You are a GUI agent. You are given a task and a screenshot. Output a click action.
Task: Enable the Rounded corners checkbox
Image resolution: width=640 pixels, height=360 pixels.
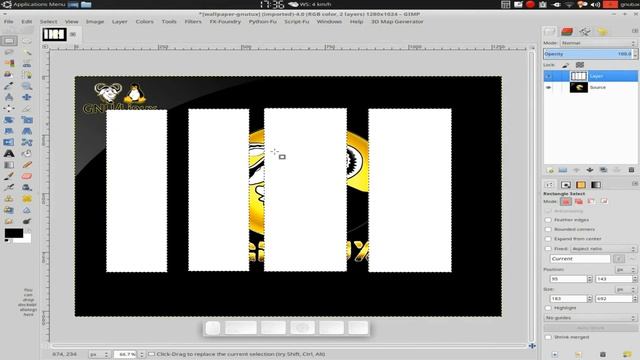(548, 229)
